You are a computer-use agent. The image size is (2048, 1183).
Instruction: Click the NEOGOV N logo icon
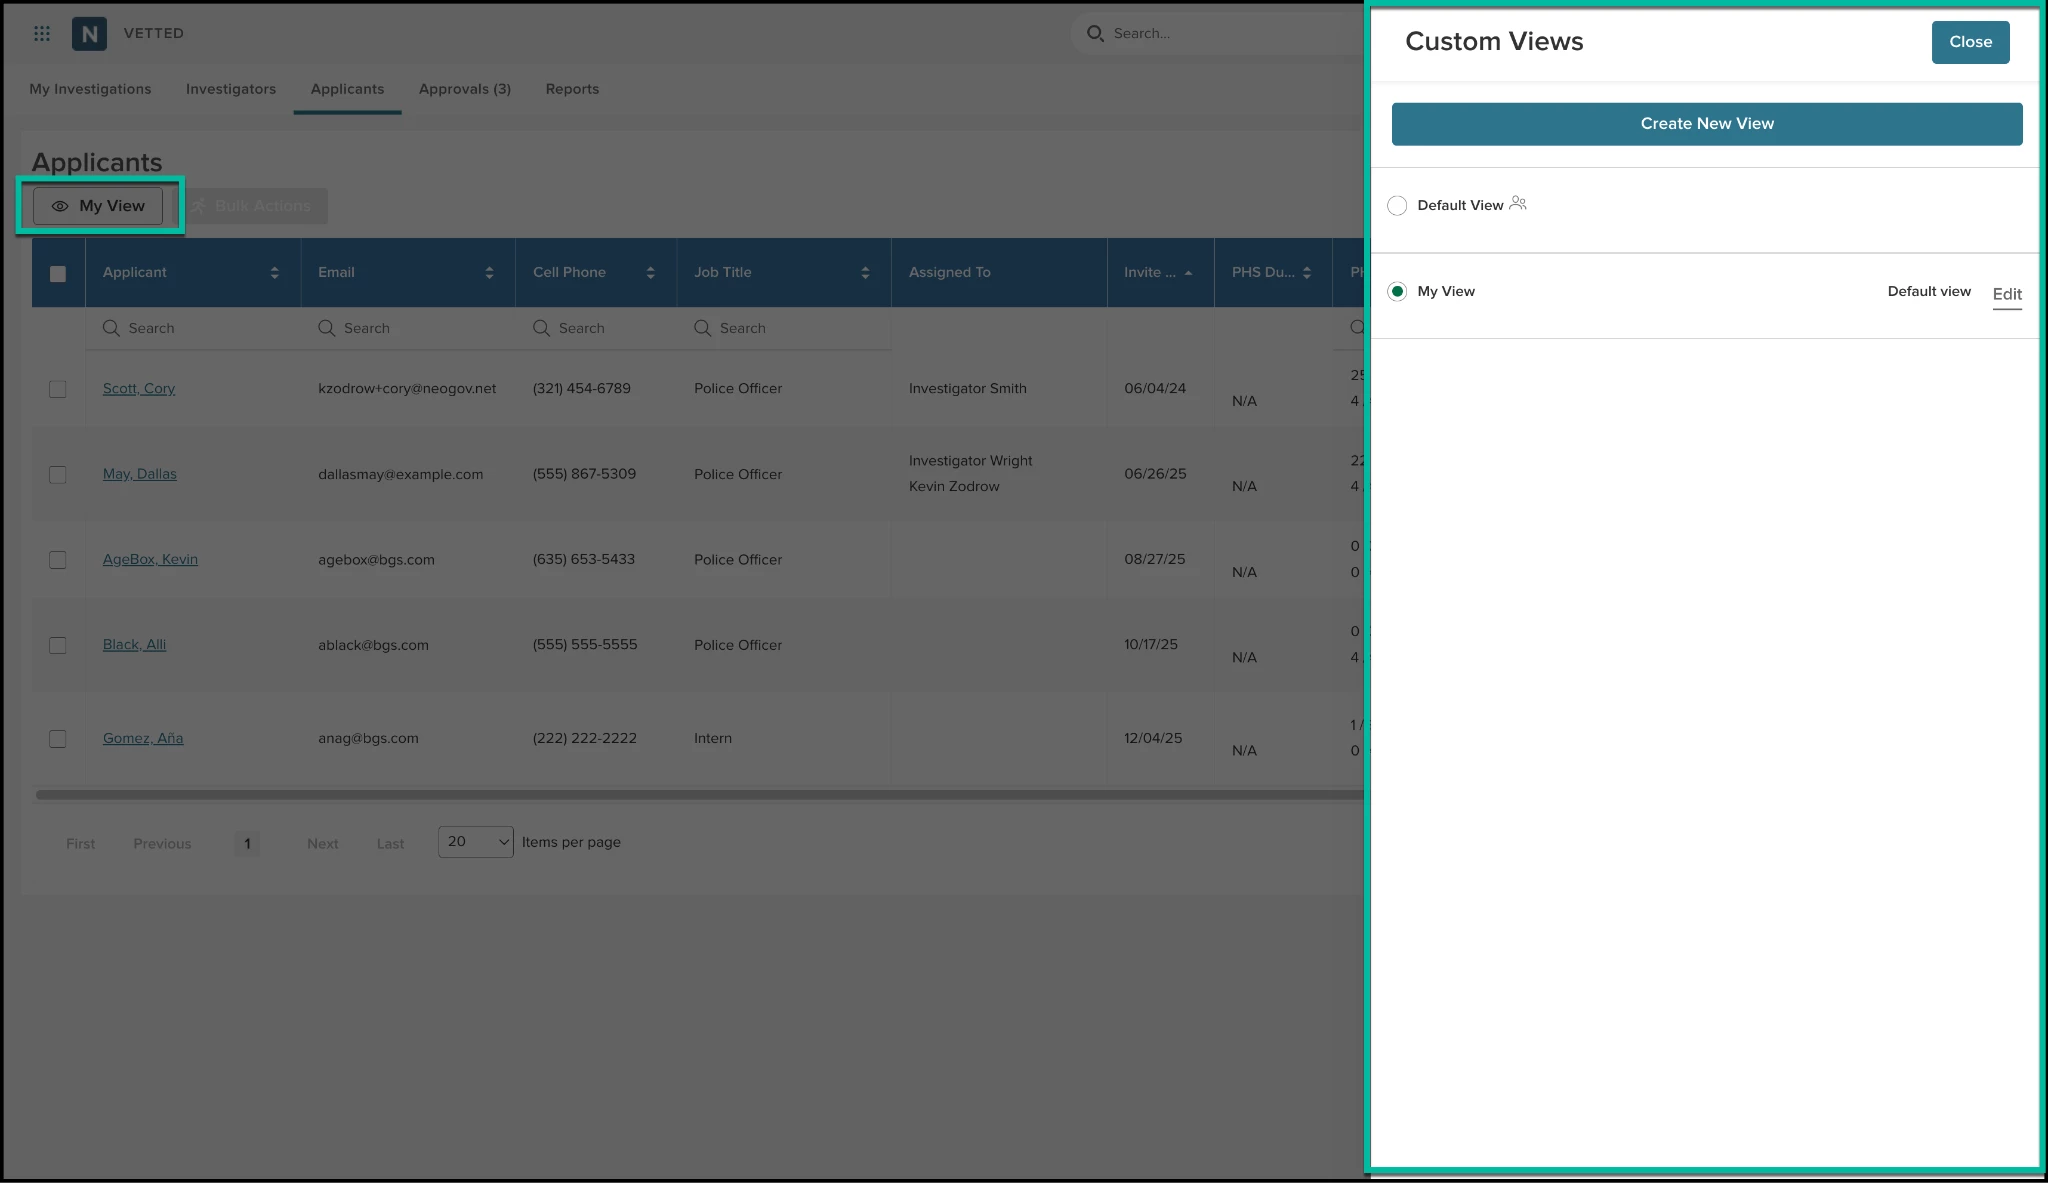click(89, 33)
